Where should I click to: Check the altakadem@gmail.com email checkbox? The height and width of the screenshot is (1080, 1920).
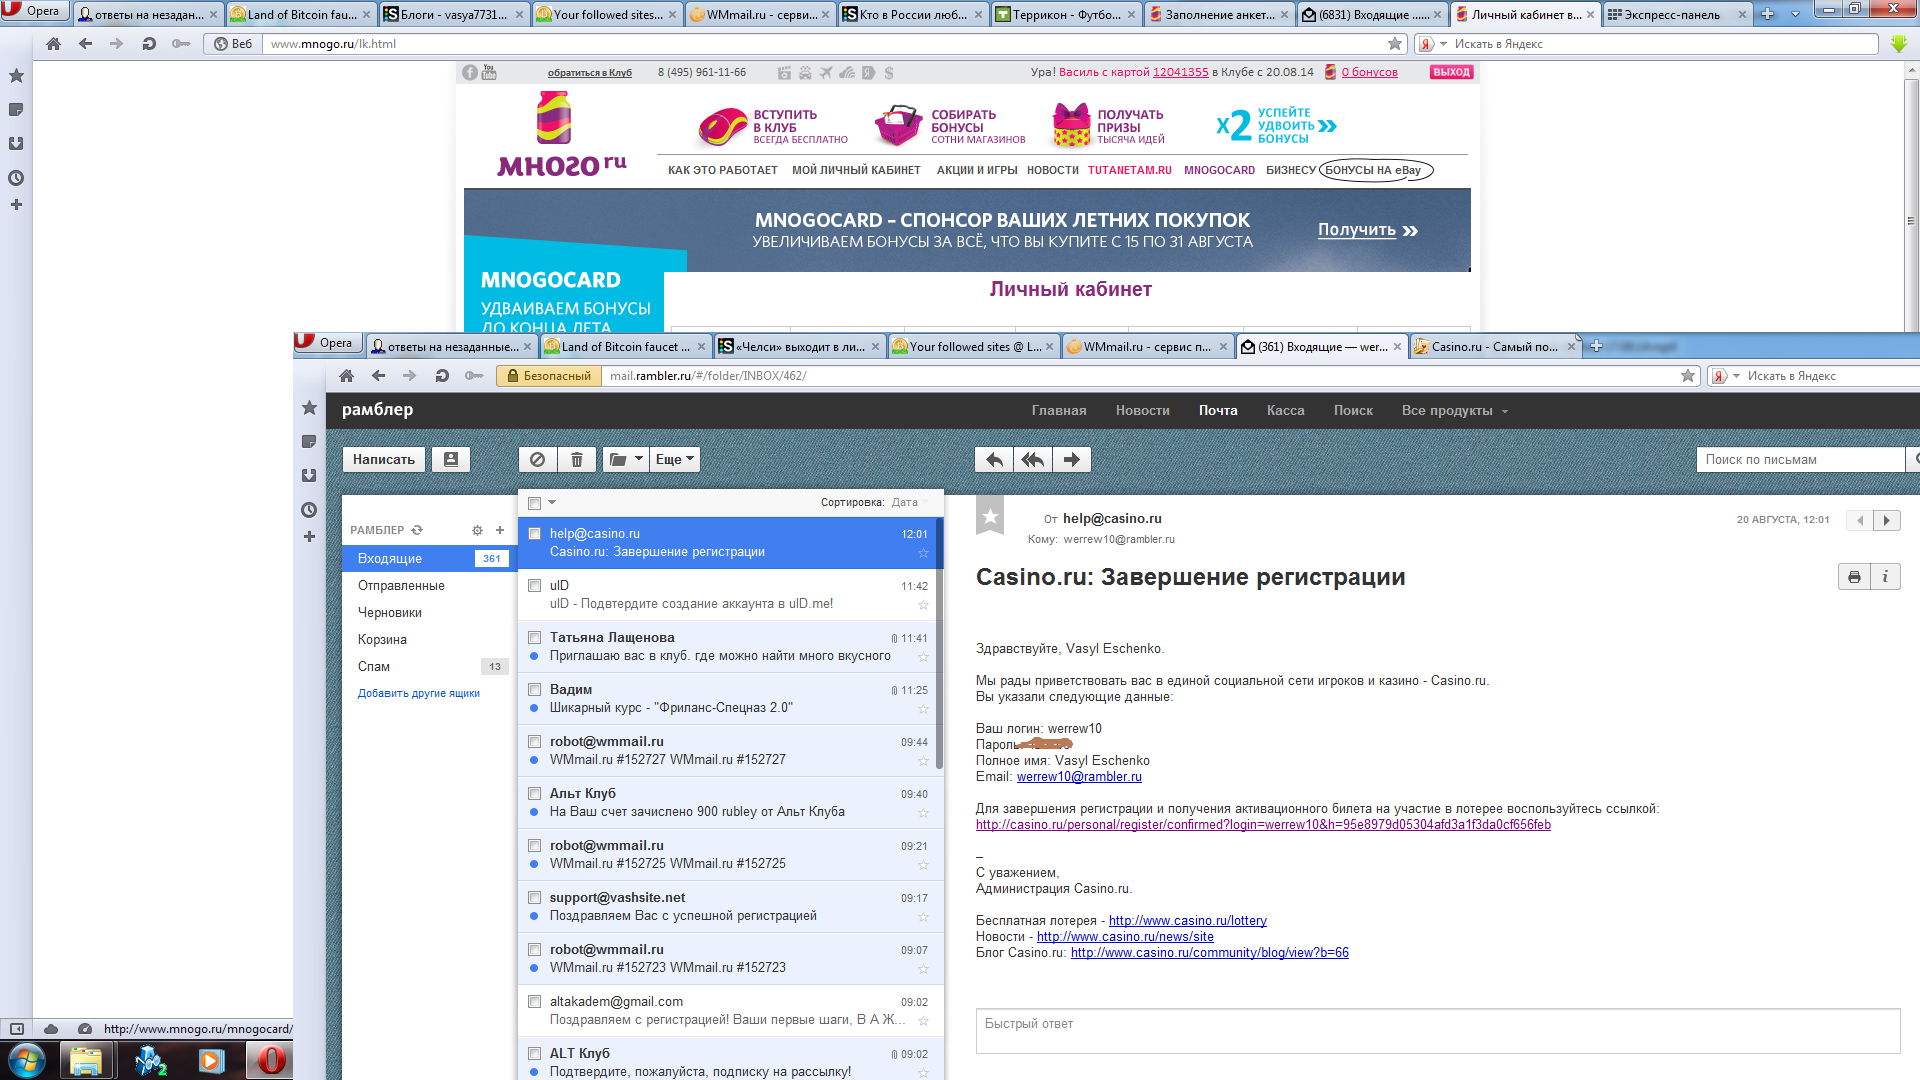[x=534, y=1002]
